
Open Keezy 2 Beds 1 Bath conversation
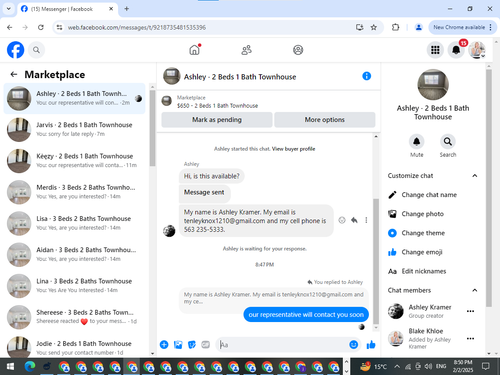[x=75, y=161]
